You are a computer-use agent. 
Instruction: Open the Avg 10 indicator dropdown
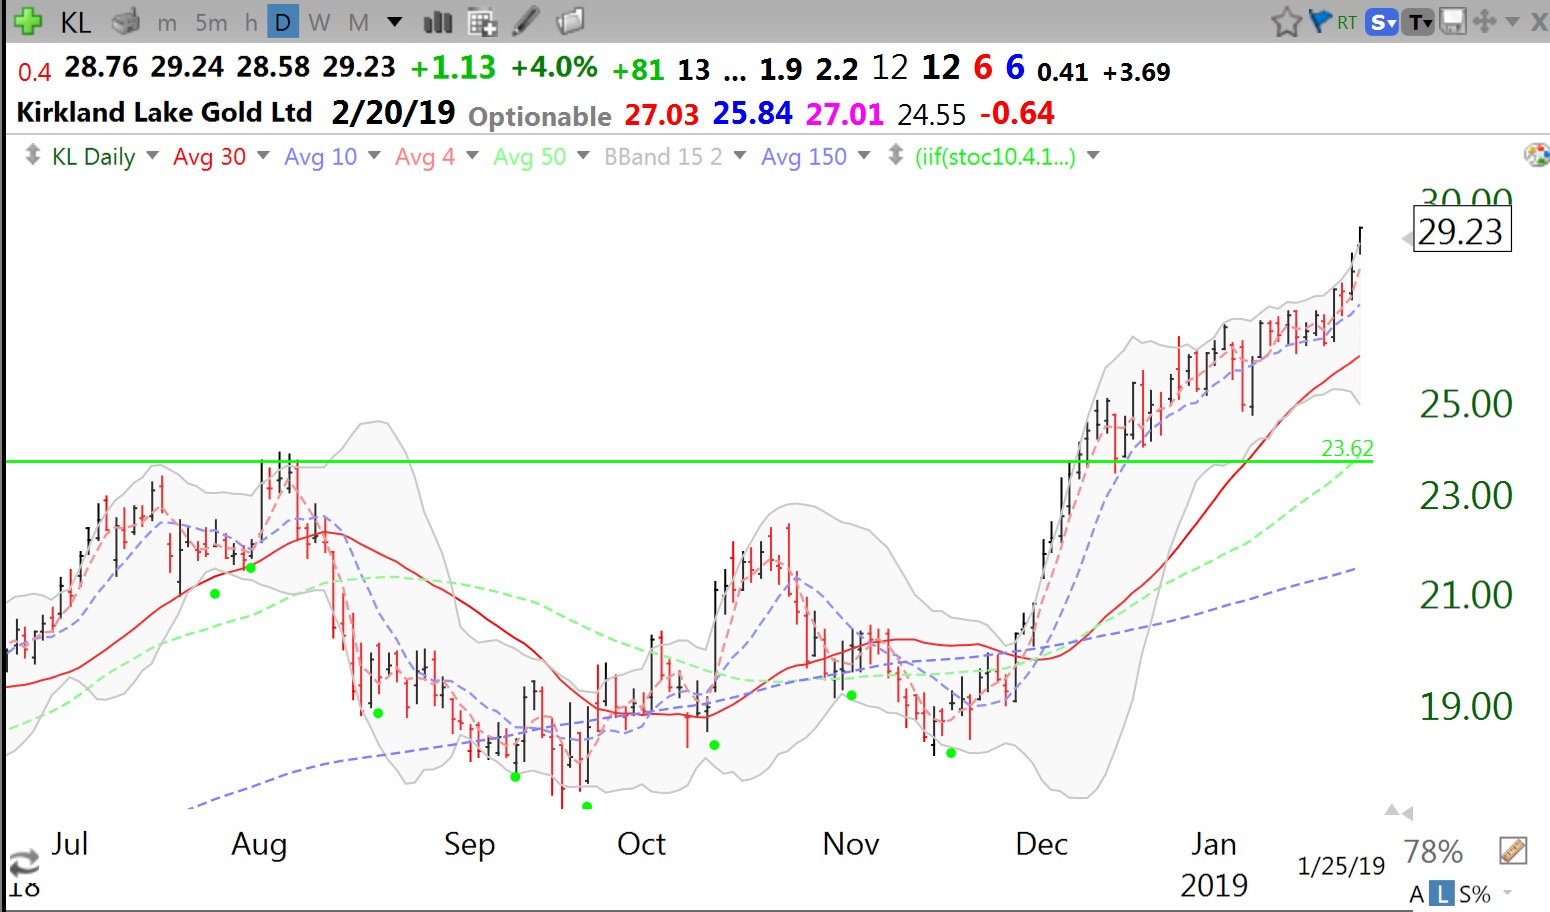tap(374, 156)
